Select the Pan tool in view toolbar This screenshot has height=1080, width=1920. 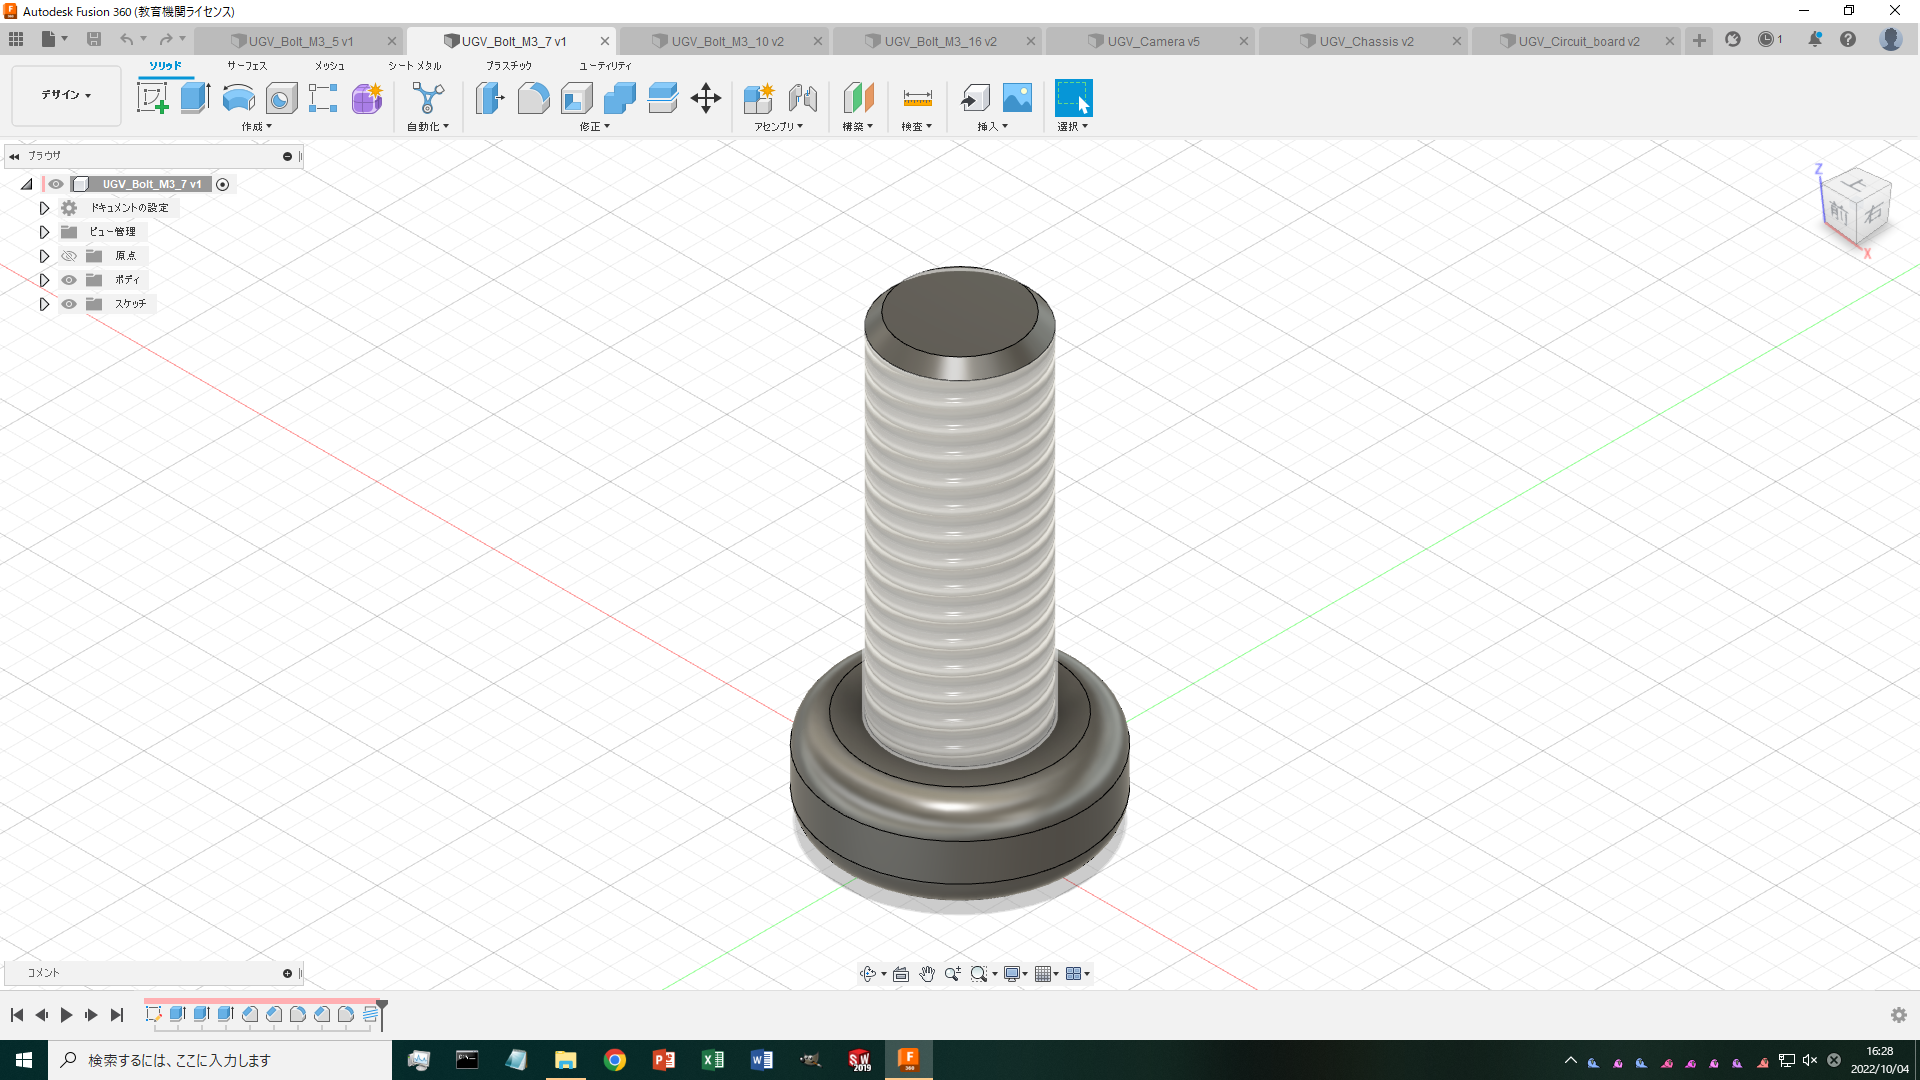point(926,973)
